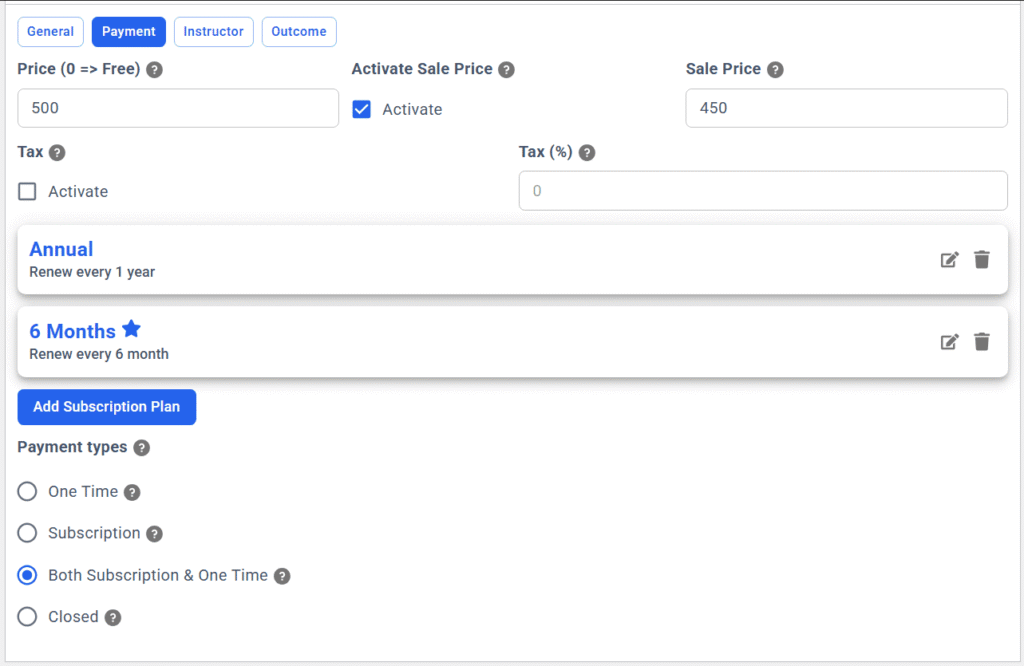Uncheck the Activate Sale Price checkbox
Screen dimensions: 1024x666
tap(361, 109)
